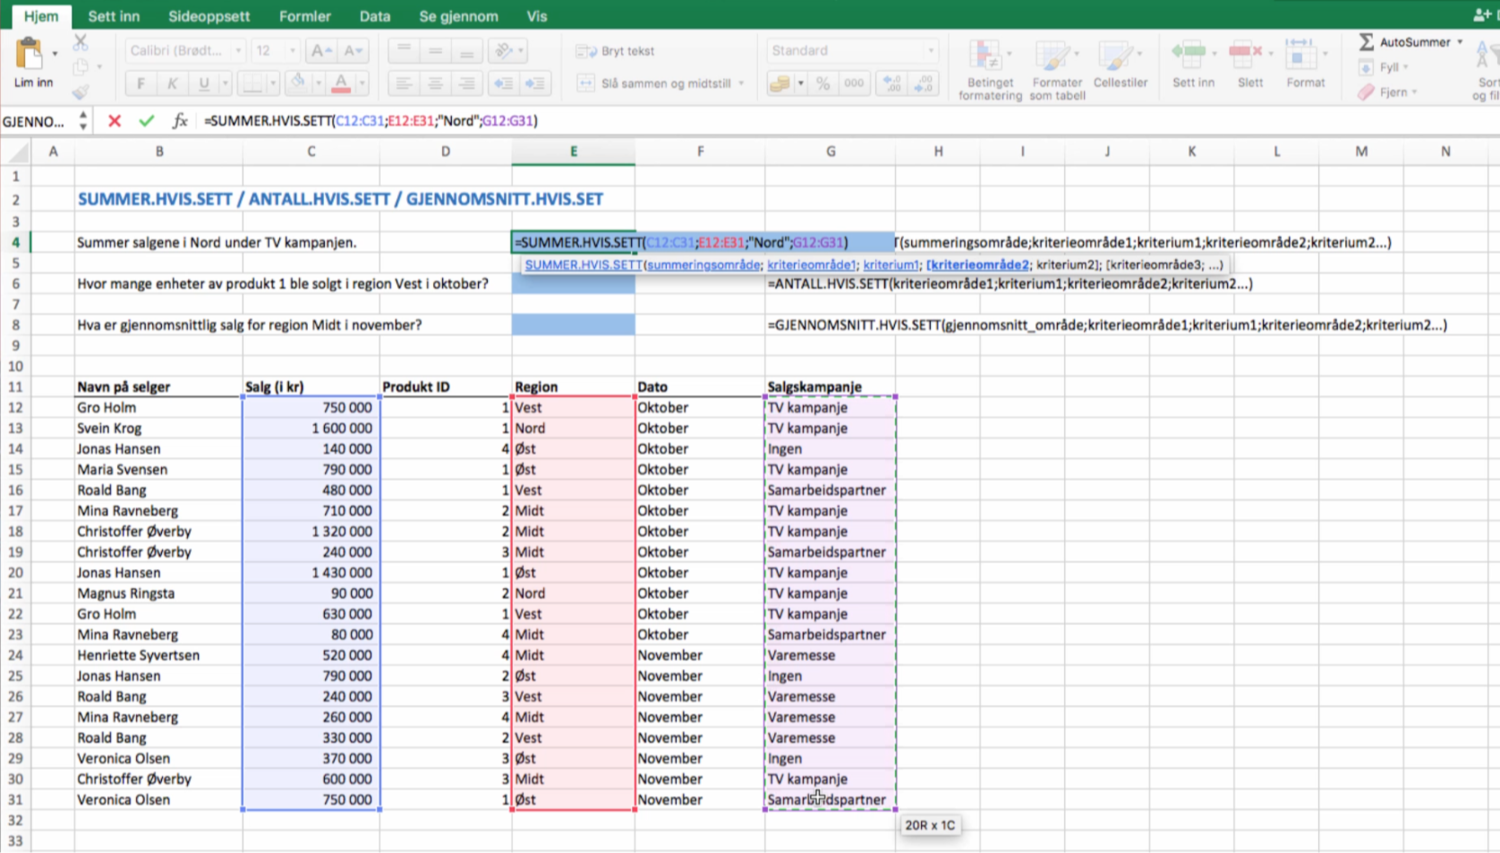1500x853 pixels.
Task: Open the Calibri font name dropdown
Action: pos(238,51)
